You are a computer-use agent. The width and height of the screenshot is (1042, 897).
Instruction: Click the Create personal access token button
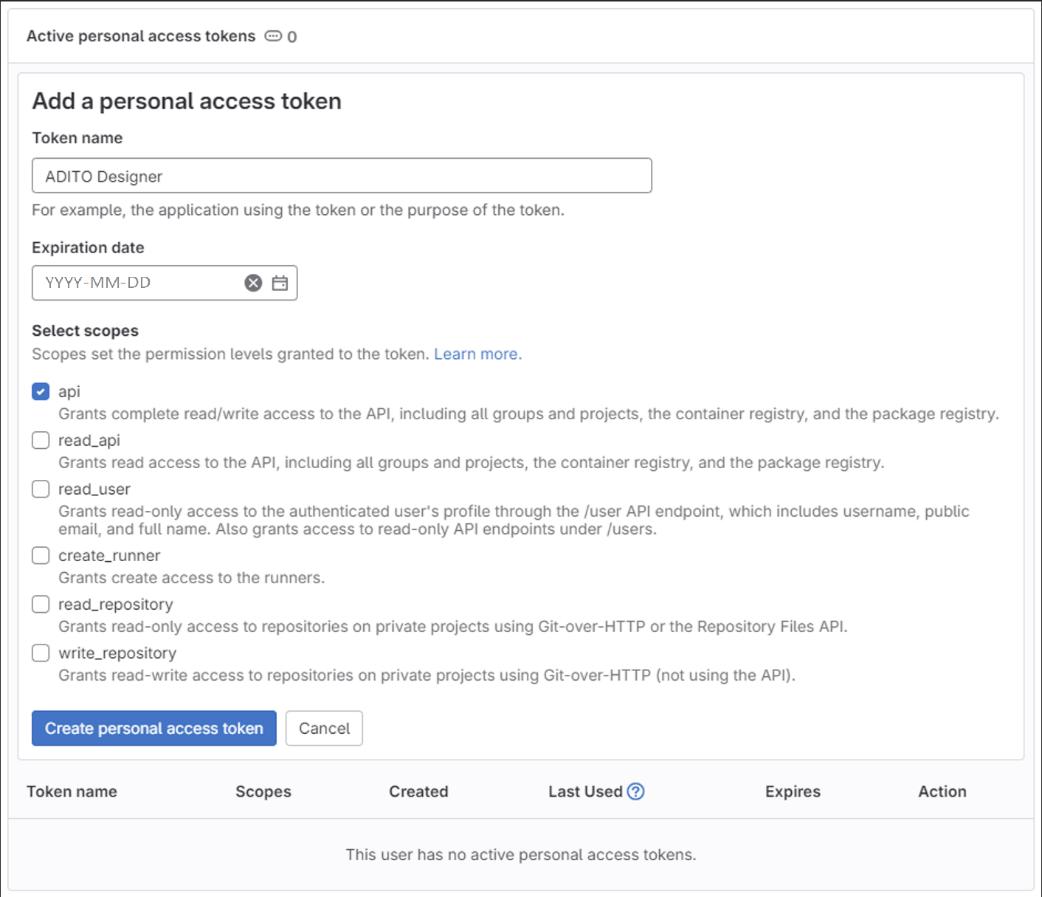coord(154,728)
